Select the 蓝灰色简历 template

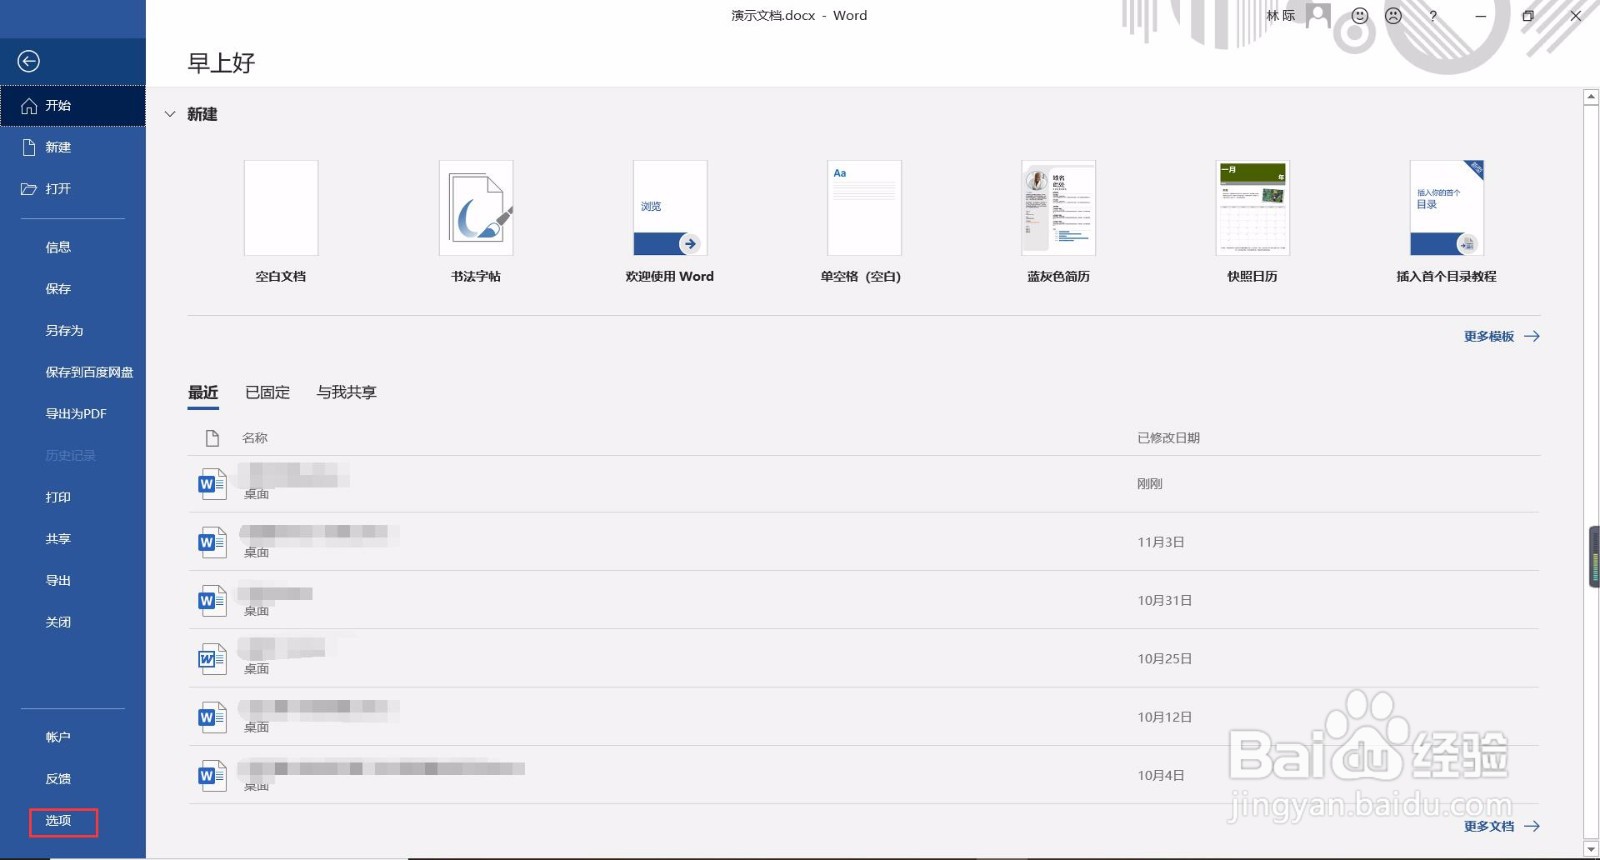click(x=1058, y=221)
